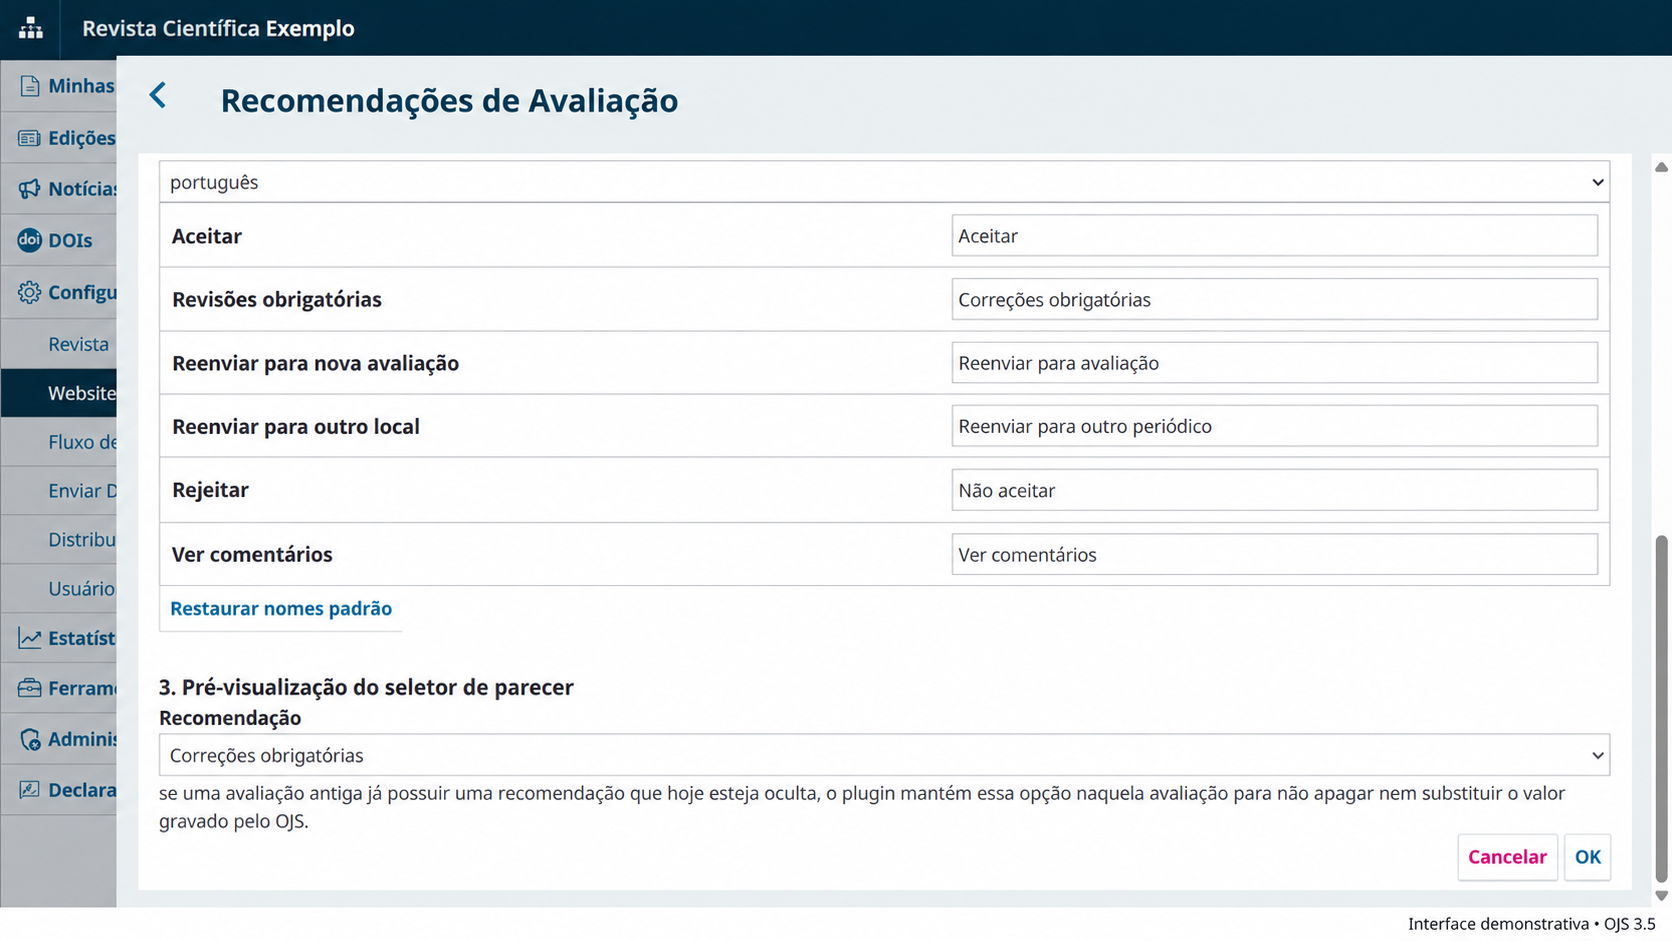Screen dimensions: 1672x941
Task: Click the Estatísticas chart icon
Action: 29,638
